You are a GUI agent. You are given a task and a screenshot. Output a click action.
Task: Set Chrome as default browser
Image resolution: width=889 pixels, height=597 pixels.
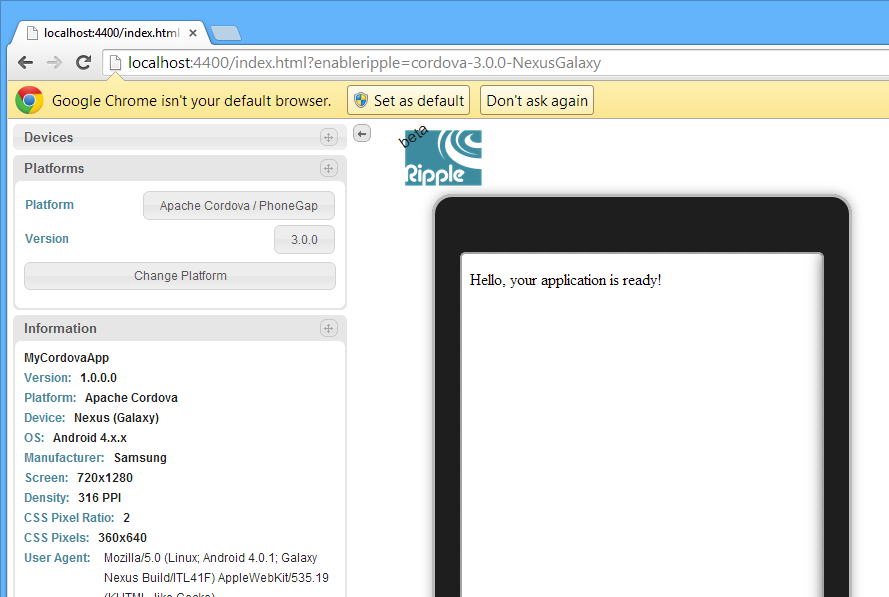pyautogui.click(x=409, y=100)
